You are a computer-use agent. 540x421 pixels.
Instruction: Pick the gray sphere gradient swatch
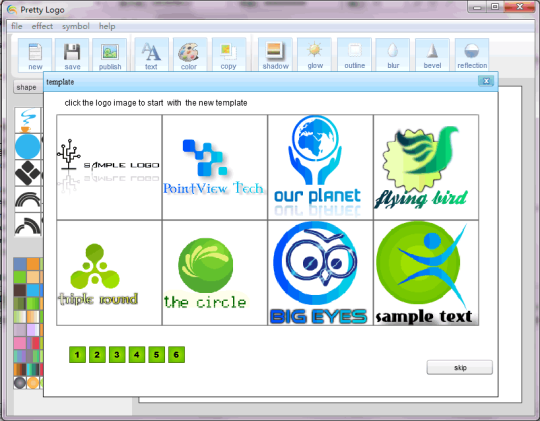(20, 383)
